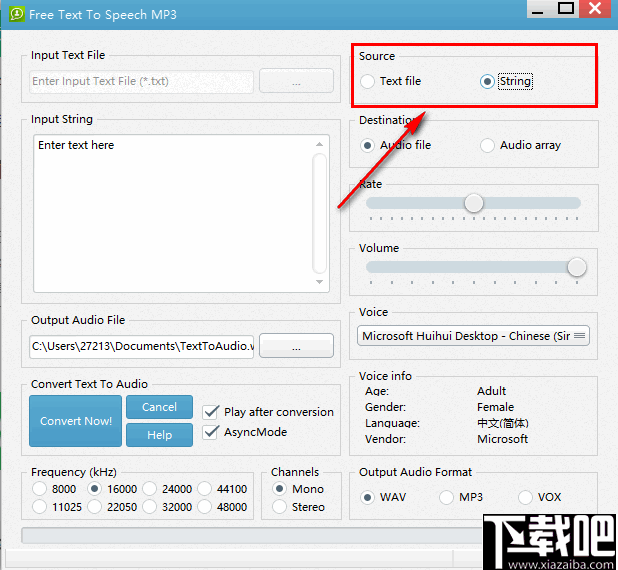Click the text area scroll down arrow
Viewport: 618px width, 570px height.
320,282
